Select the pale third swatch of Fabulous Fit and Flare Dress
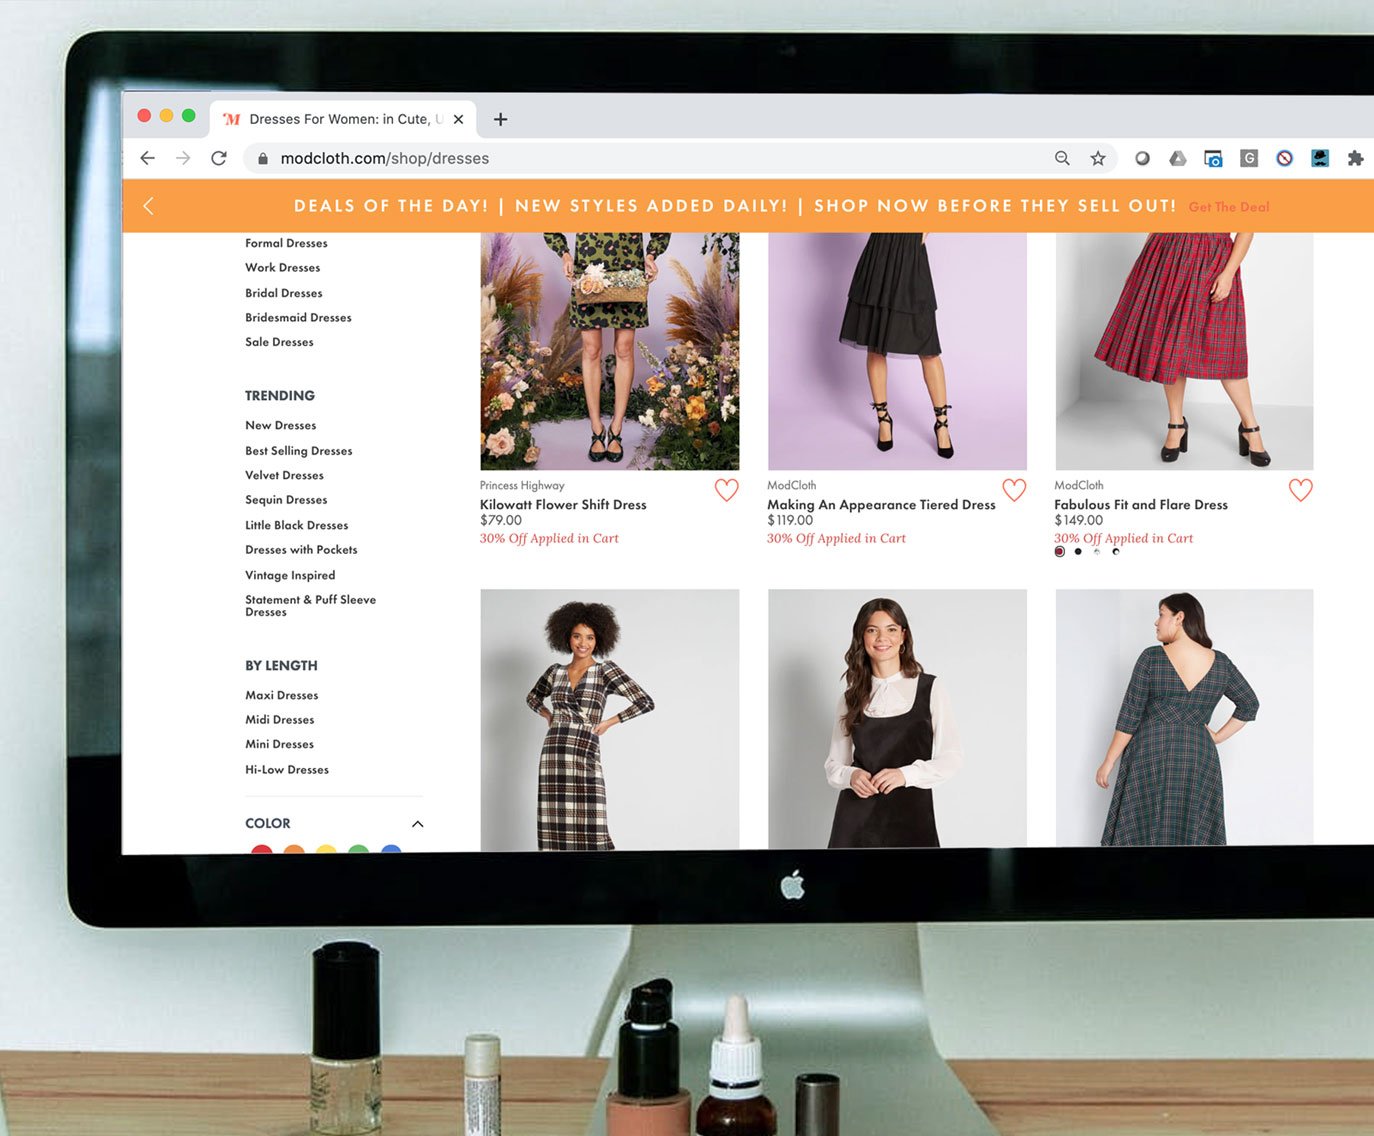 point(1097,552)
